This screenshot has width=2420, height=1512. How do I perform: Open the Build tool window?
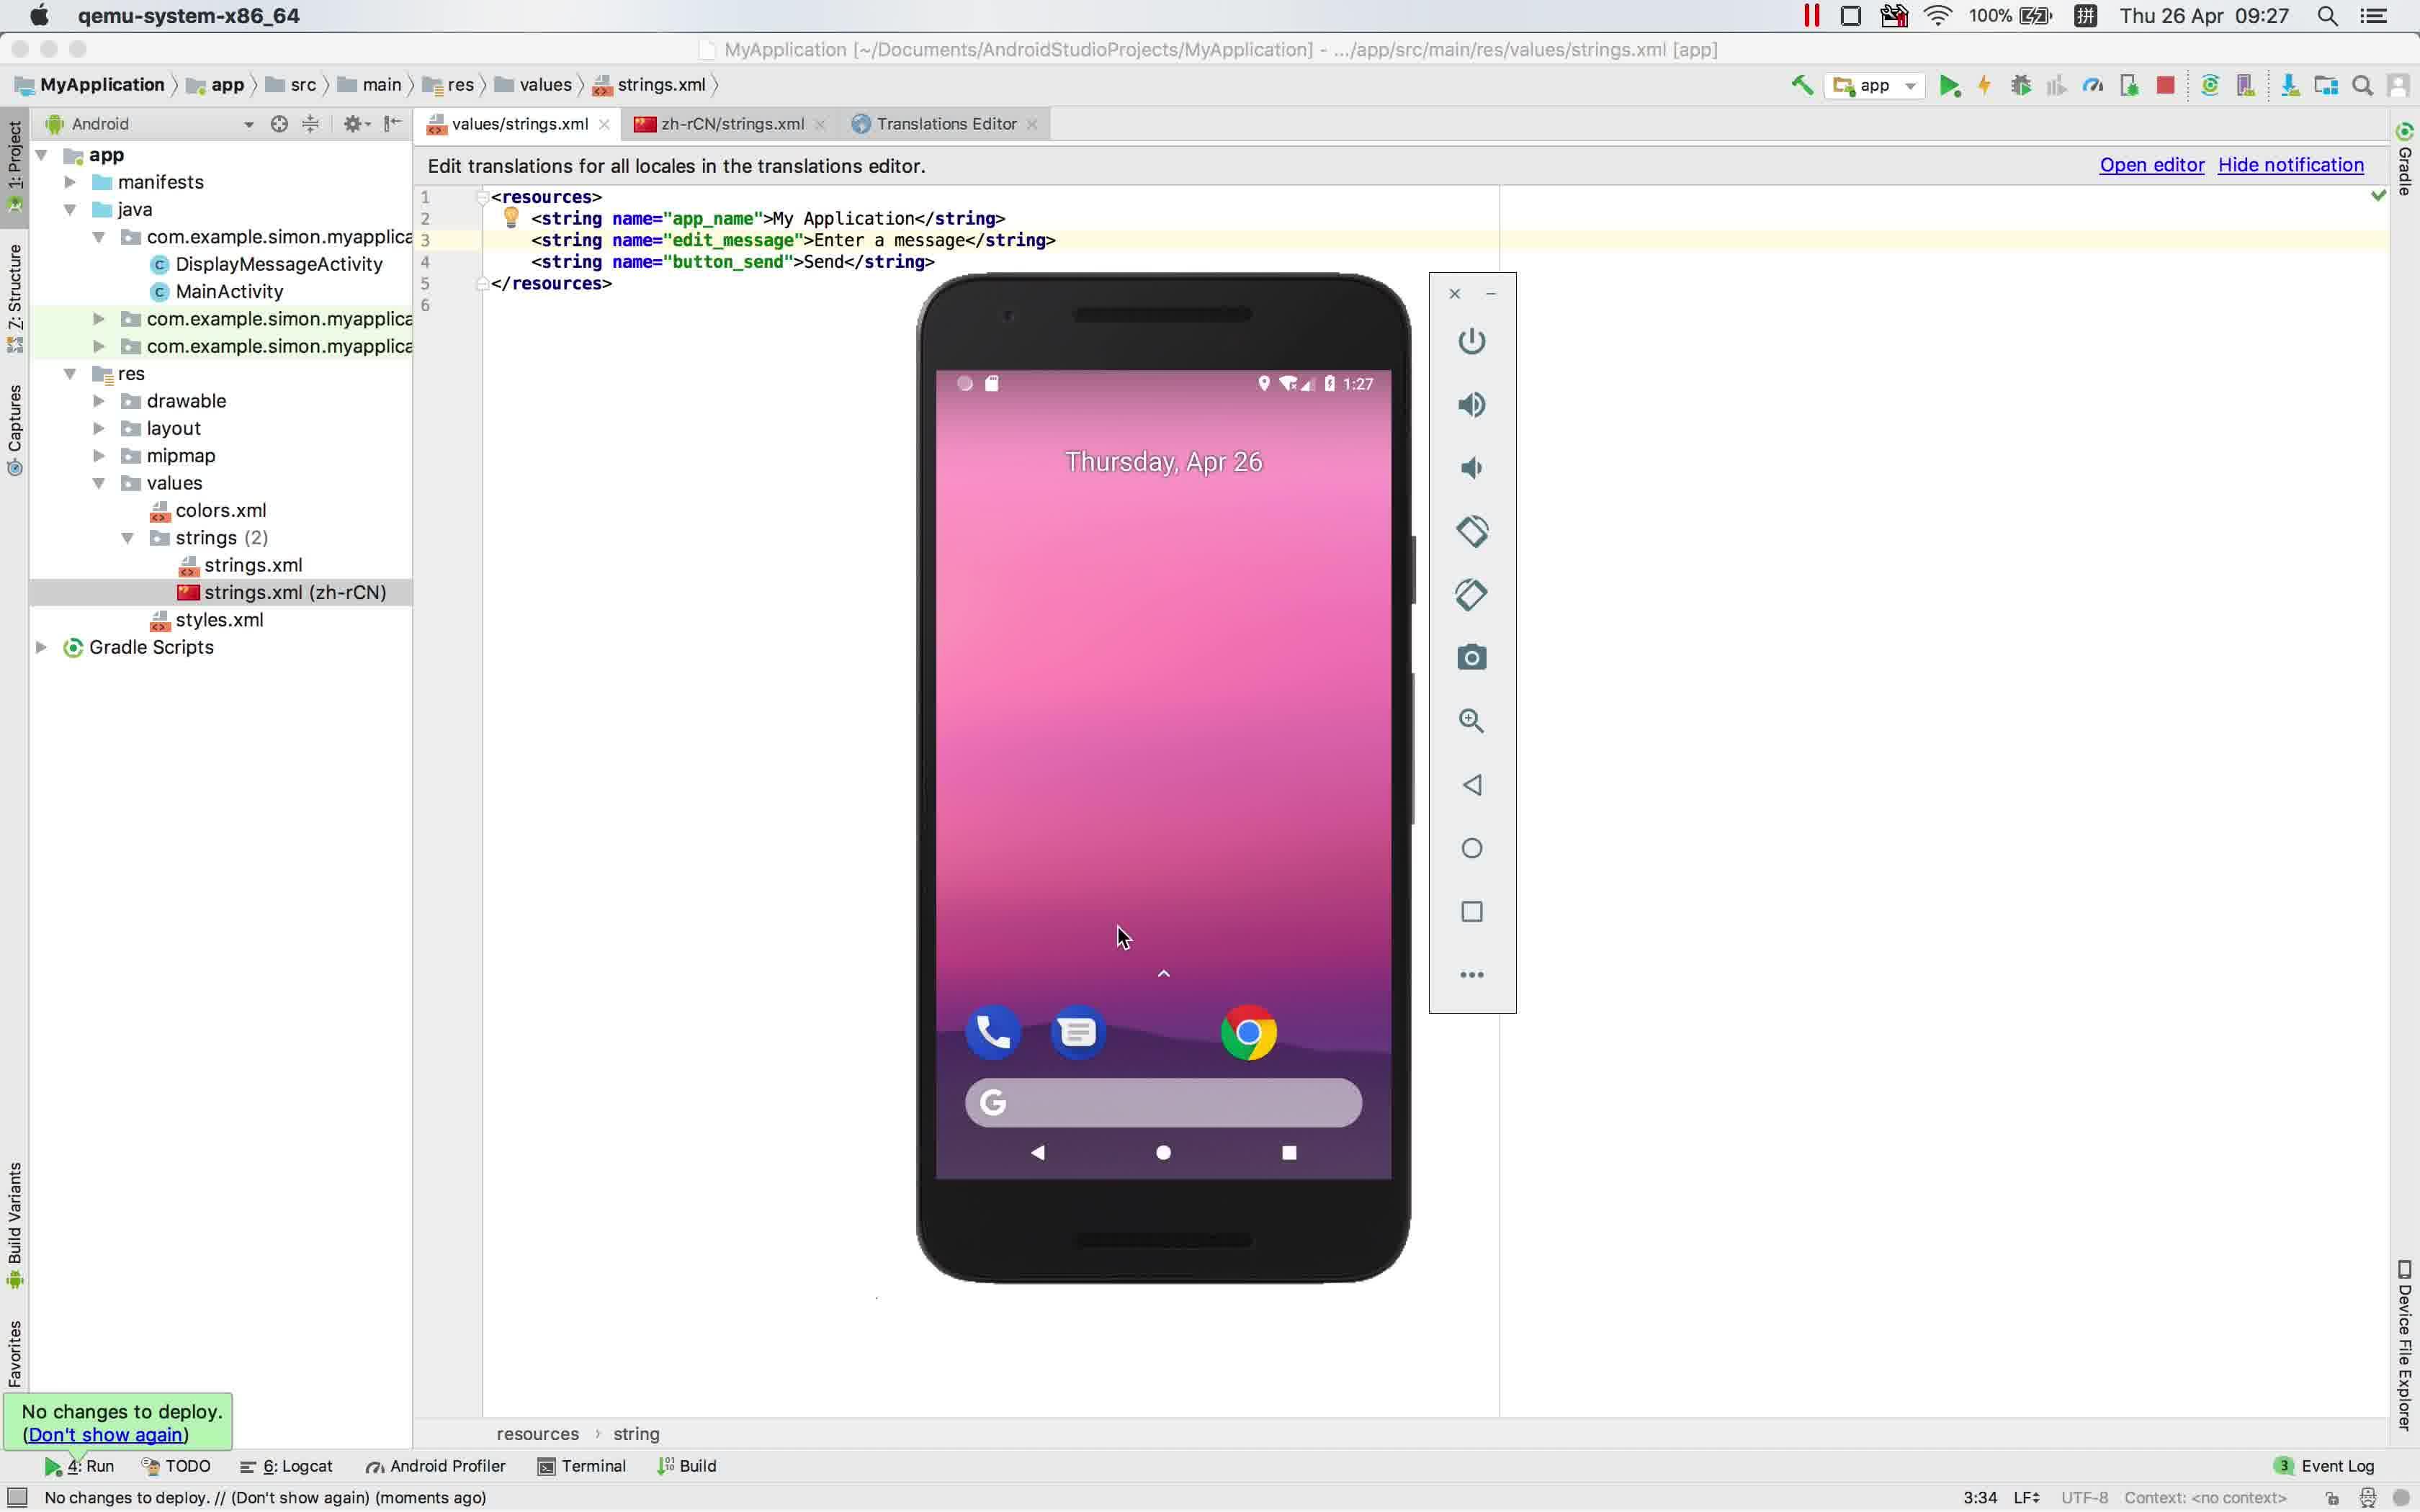click(x=687, y=1466)
